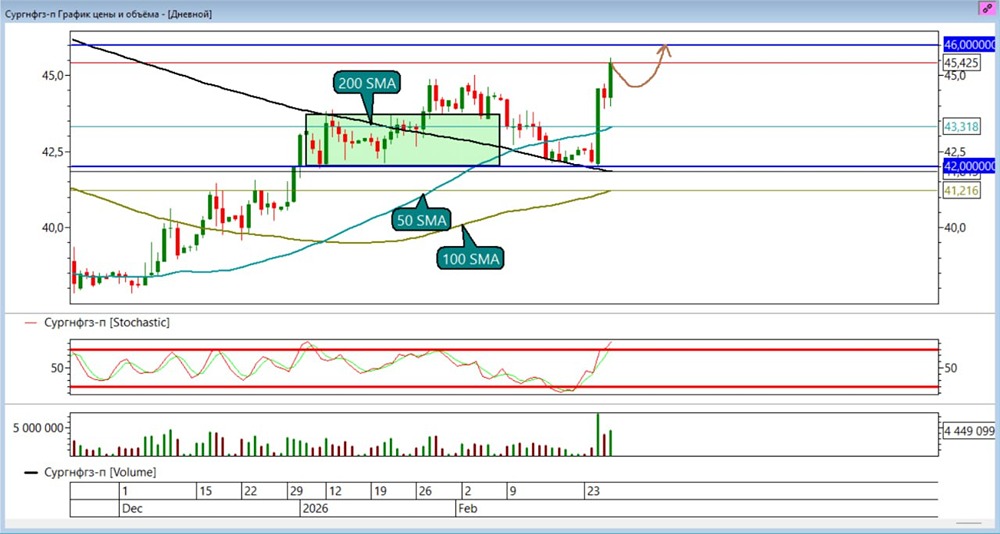Click the 45,425 last price label
This screenshot has height=534, width=1000.
tap(961, 63)
